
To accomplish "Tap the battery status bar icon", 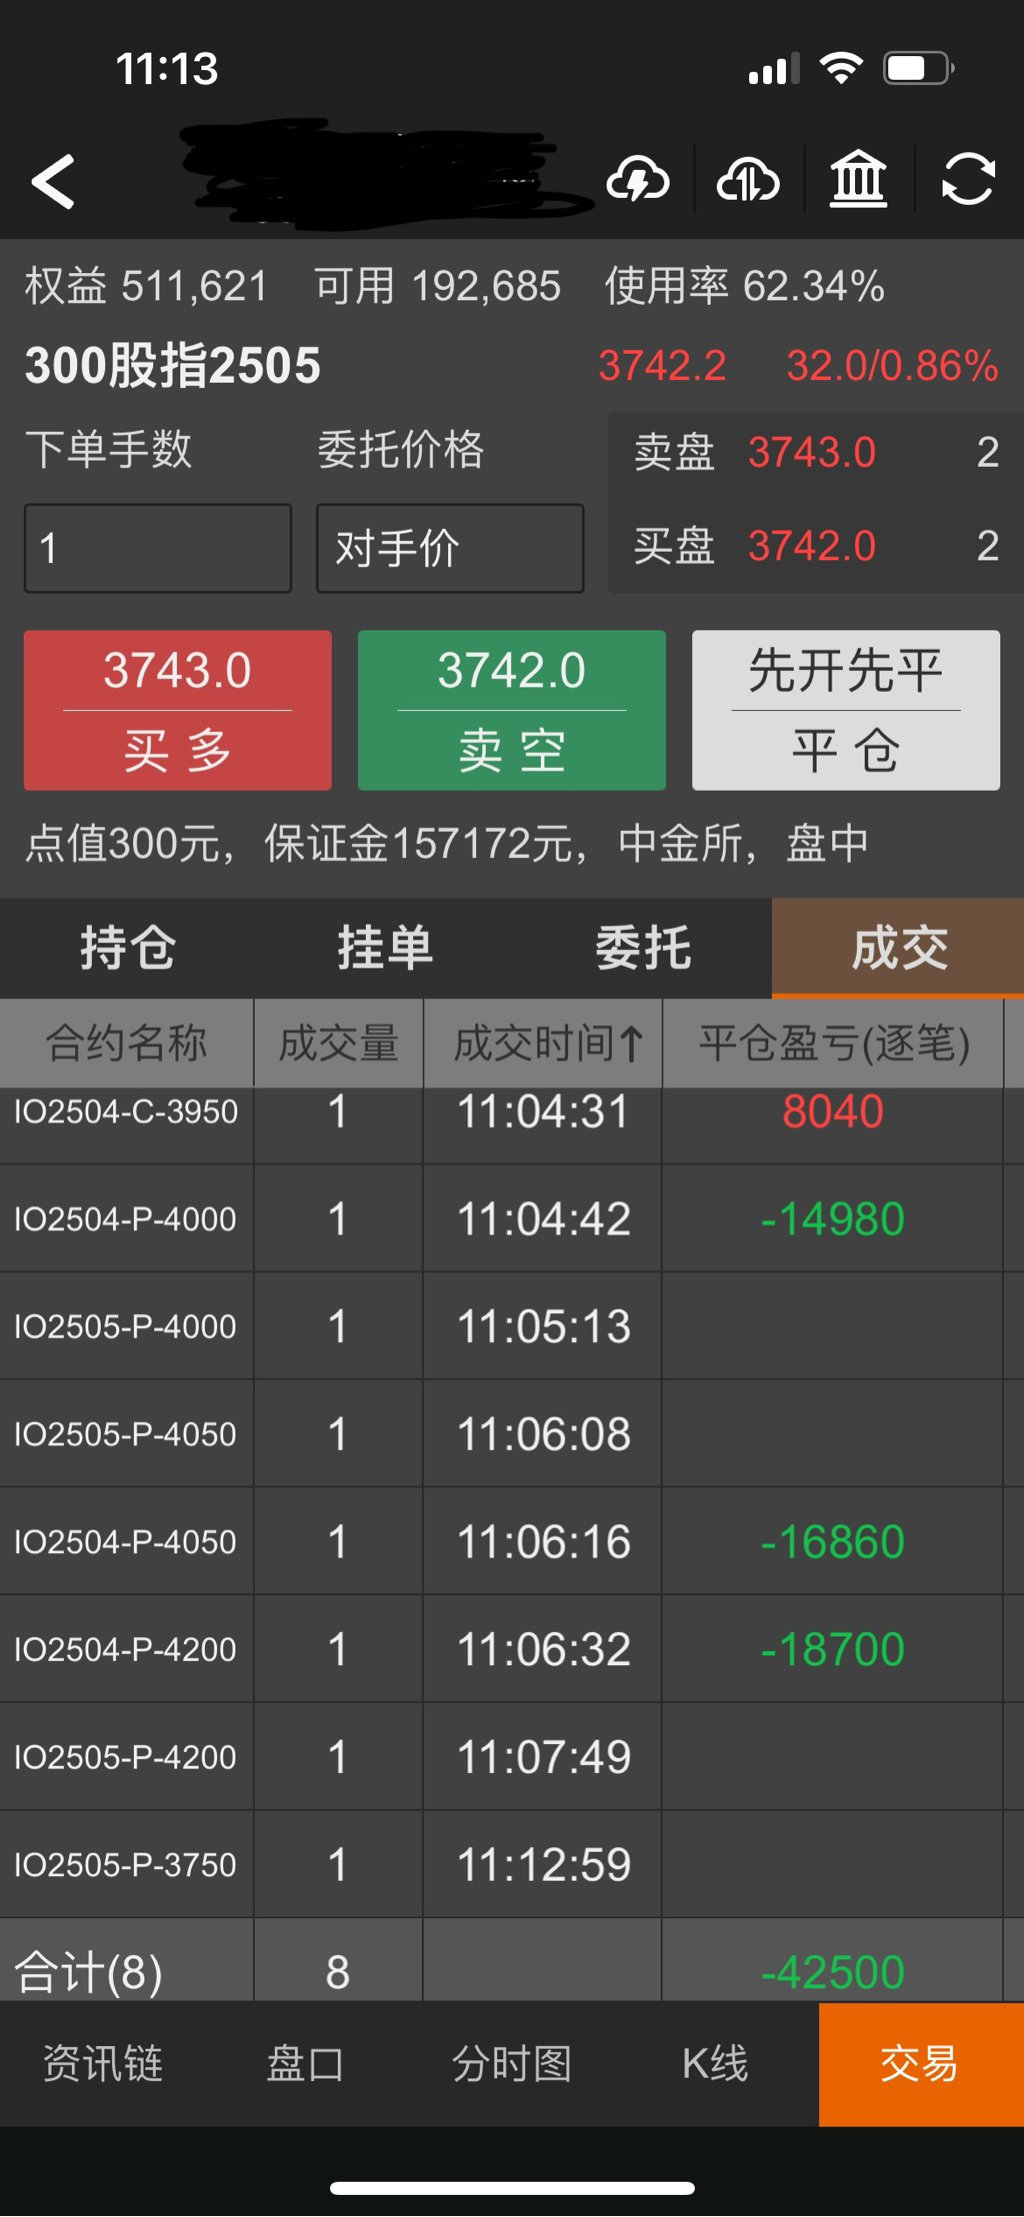I will point(919,68).
